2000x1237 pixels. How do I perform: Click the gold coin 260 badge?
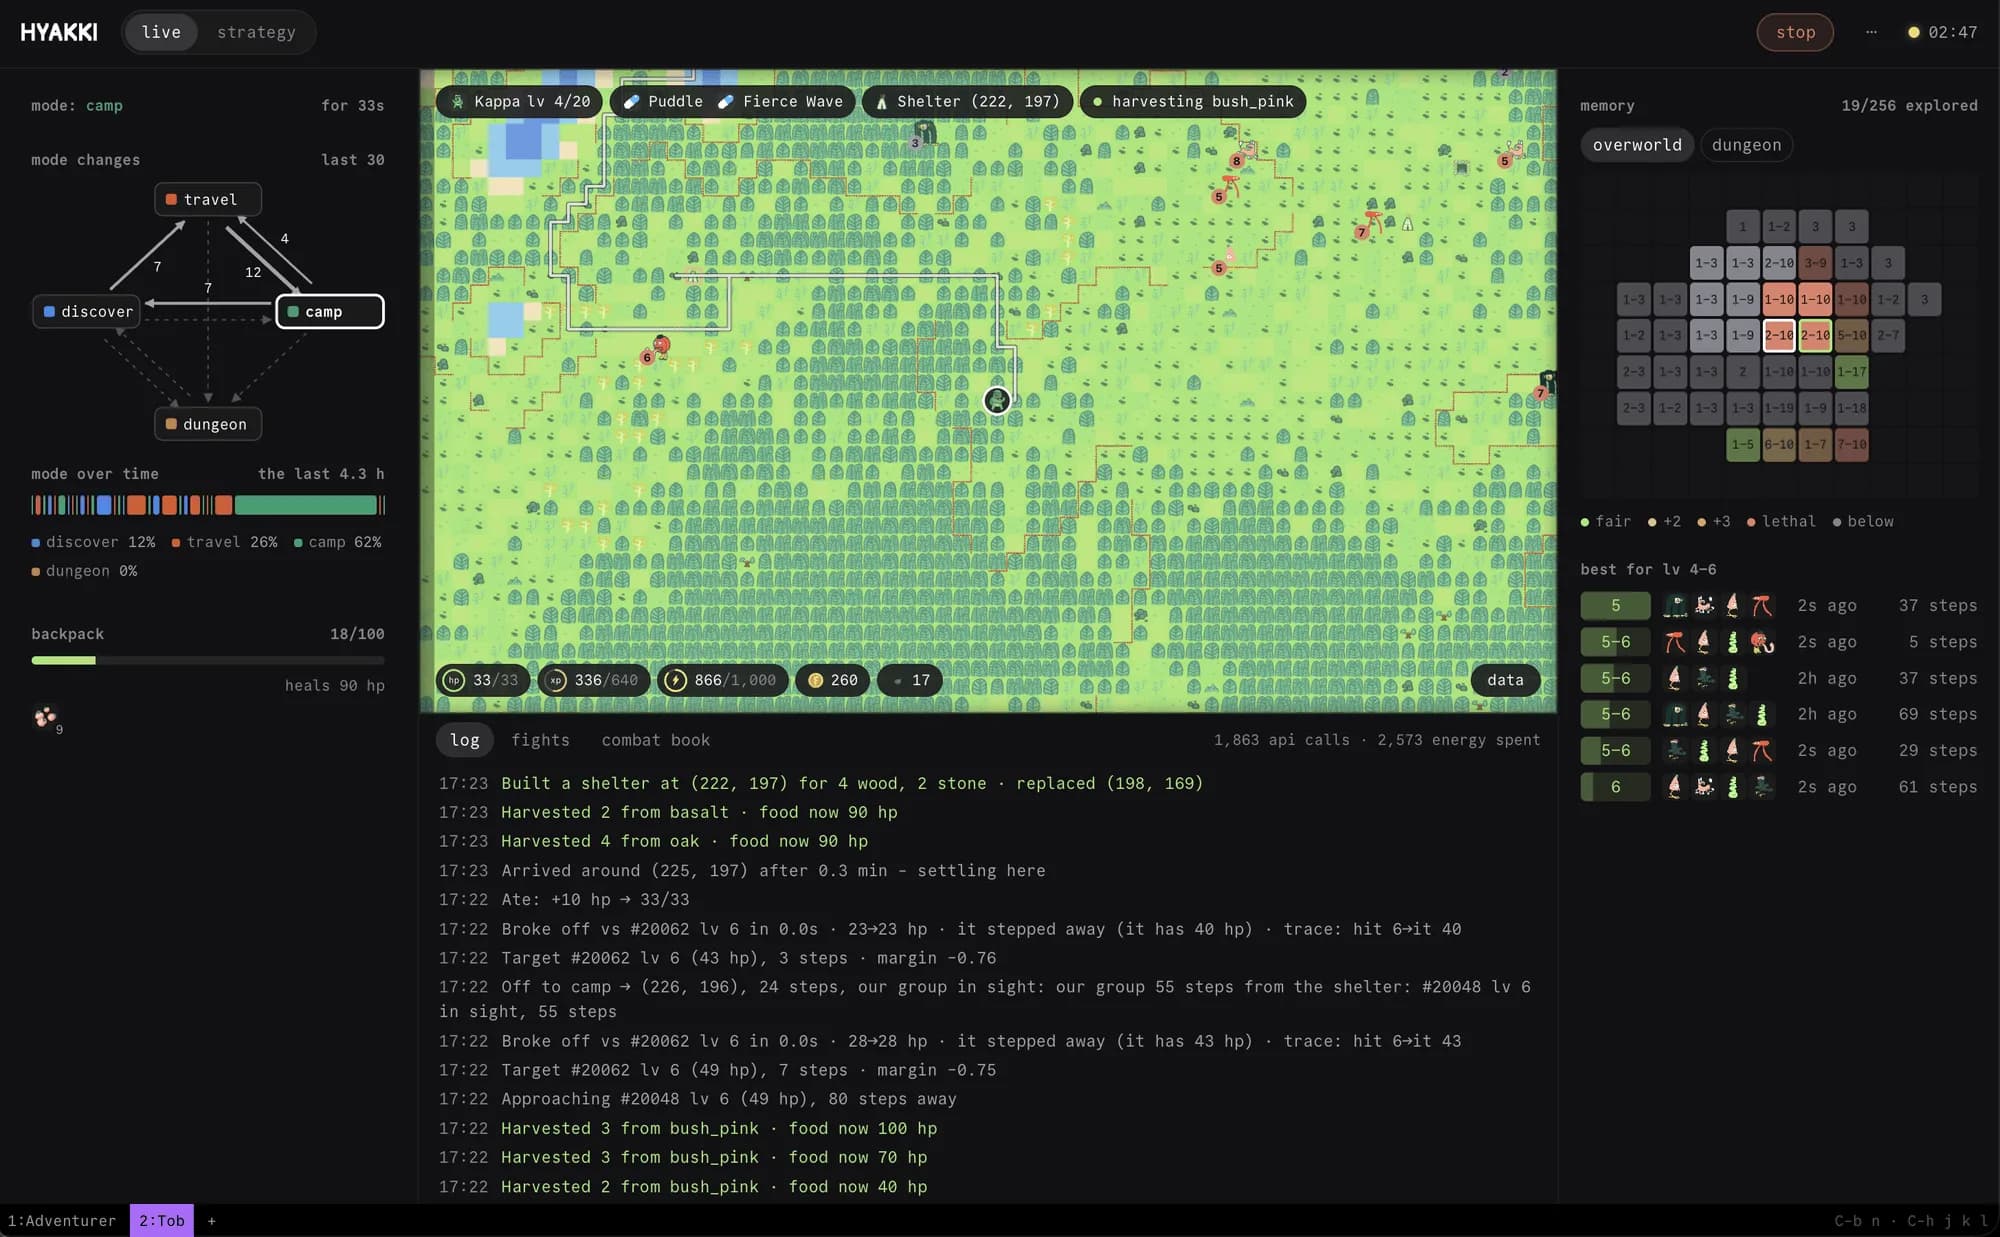[833, 680]
